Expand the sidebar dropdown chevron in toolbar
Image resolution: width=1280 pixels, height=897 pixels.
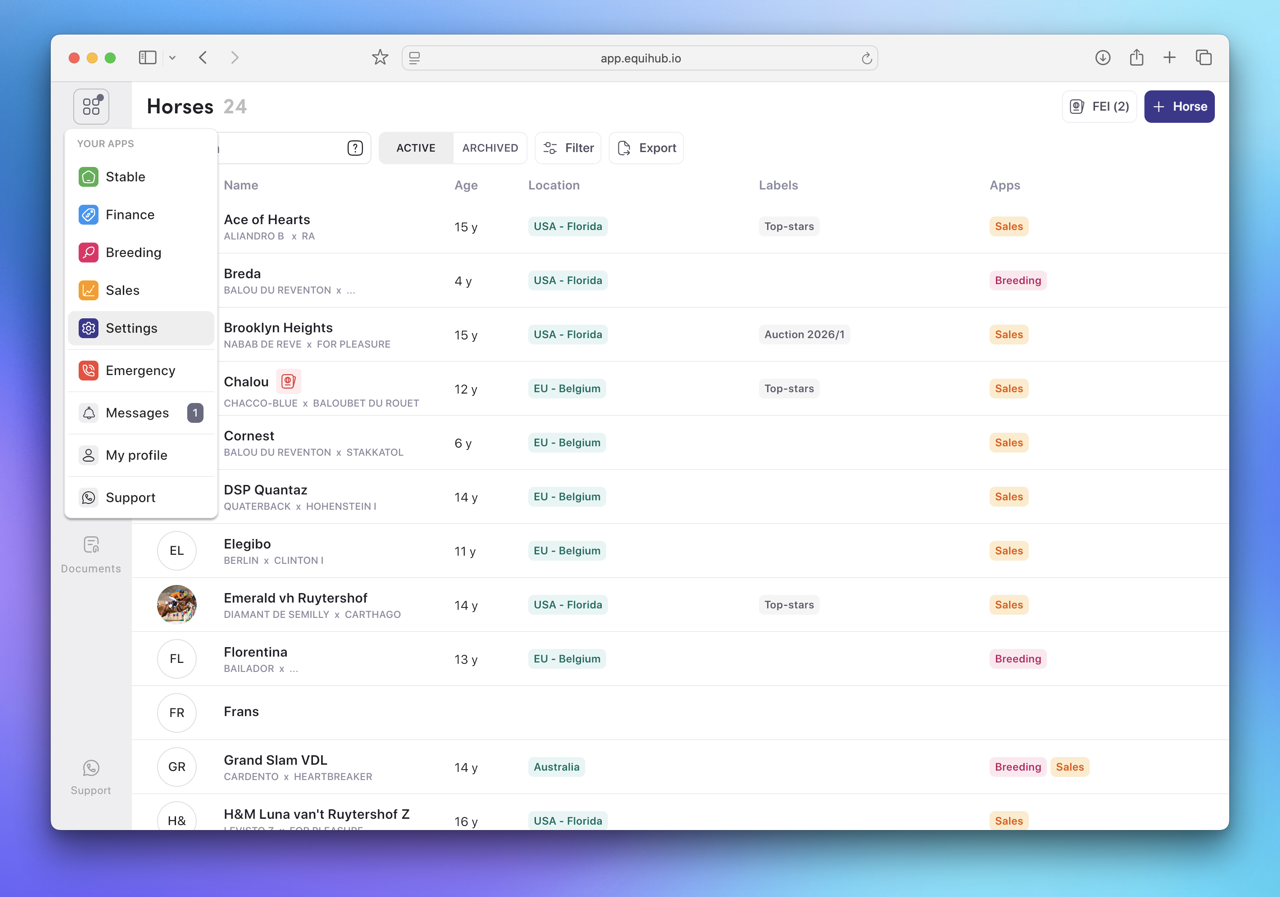[172, 58]
